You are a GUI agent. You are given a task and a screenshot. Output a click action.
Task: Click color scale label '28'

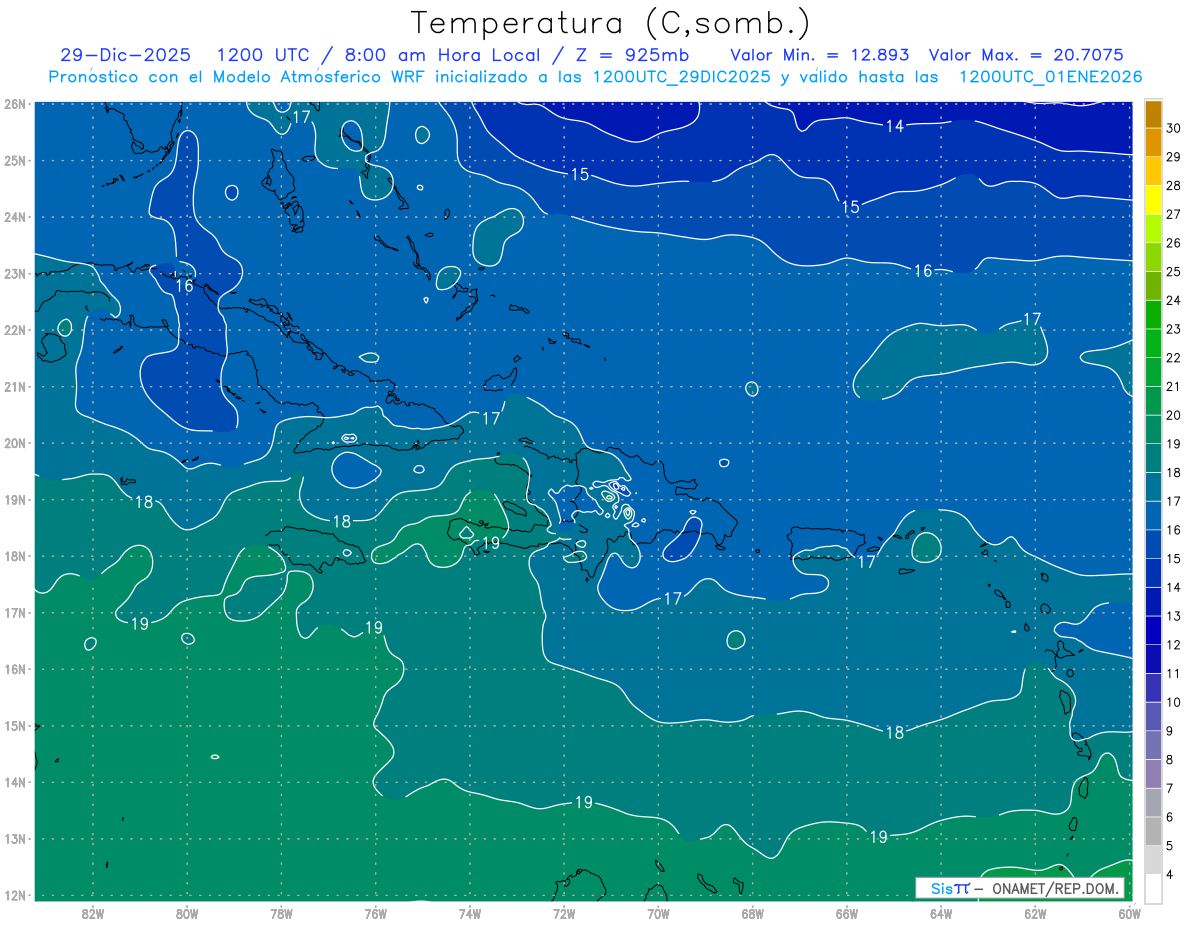pyautogui.click(x=1173, y=185)
